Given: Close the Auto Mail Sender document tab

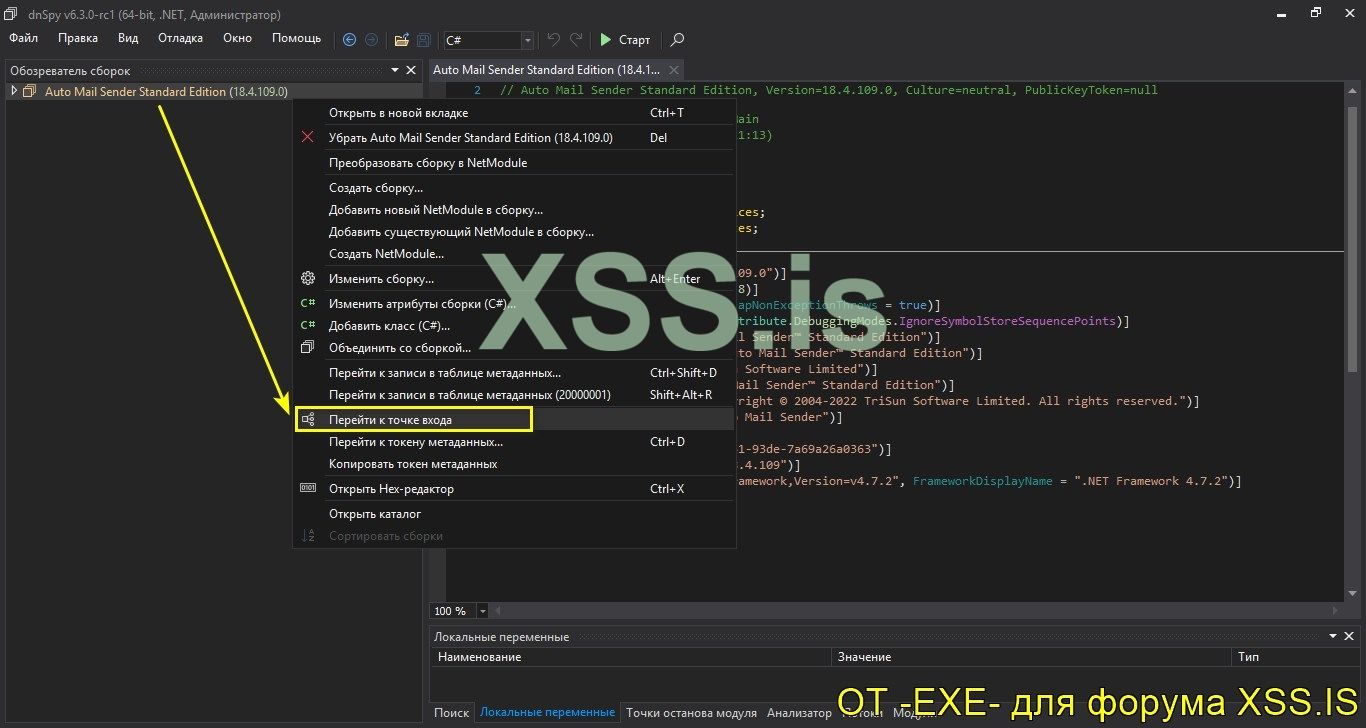Looking at the screenshot, I should [674, 70].
